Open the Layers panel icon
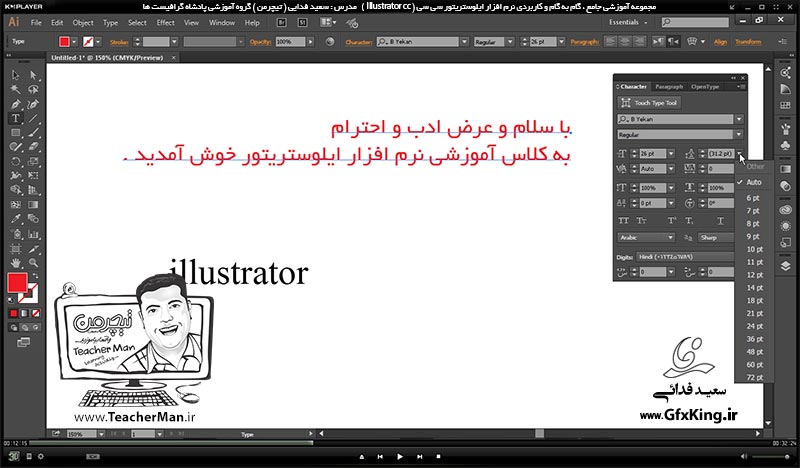Screen dimensions: 800x468 click(786, 266)
